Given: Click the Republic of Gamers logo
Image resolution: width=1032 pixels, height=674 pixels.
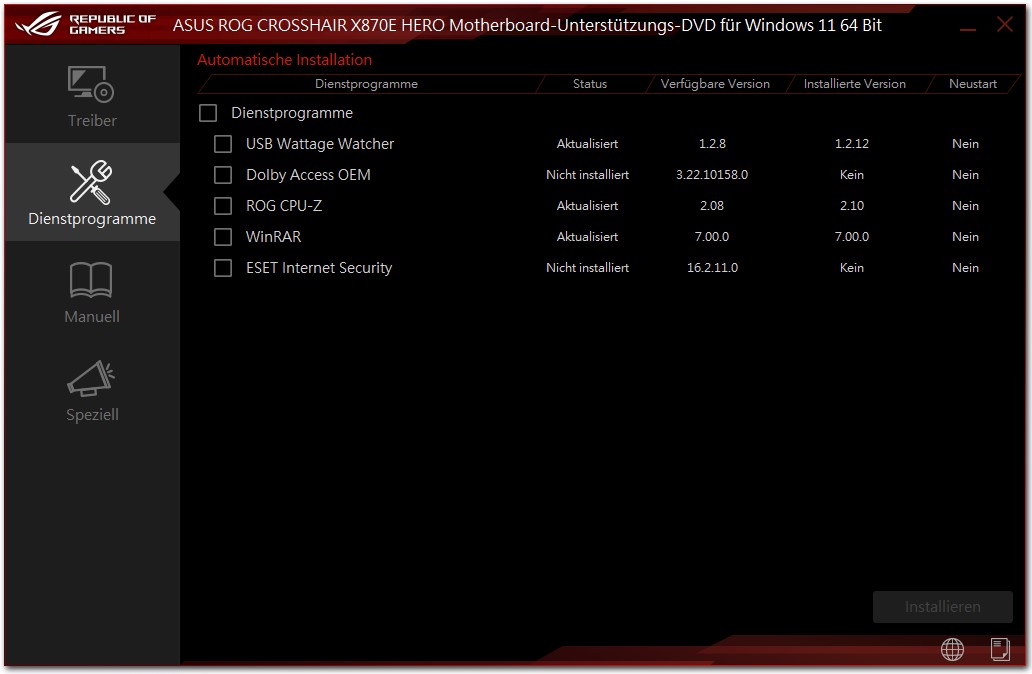Looking at the screenshot, I should pyautogui.click(x=85, y=24).
